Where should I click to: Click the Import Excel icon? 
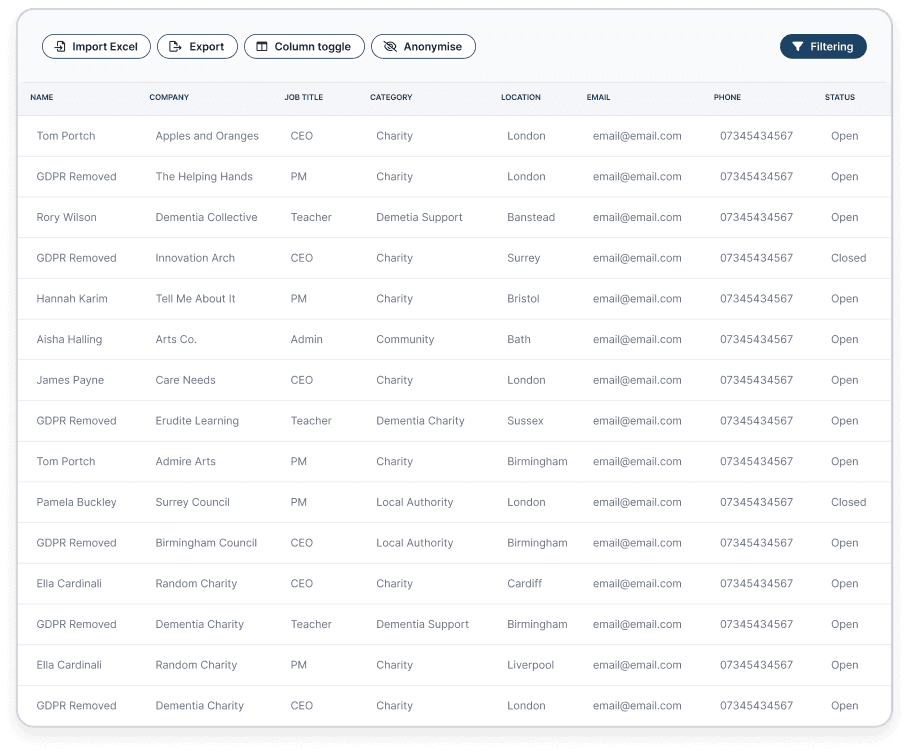pyautogui.click(x=58, y=46)
